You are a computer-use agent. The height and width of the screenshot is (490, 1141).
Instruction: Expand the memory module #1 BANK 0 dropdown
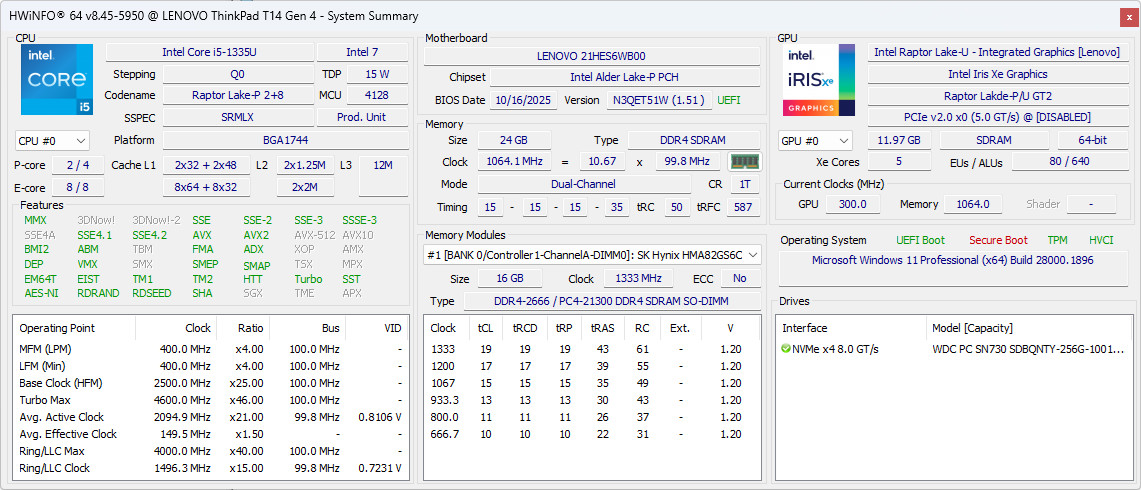(x=592, y=255)
